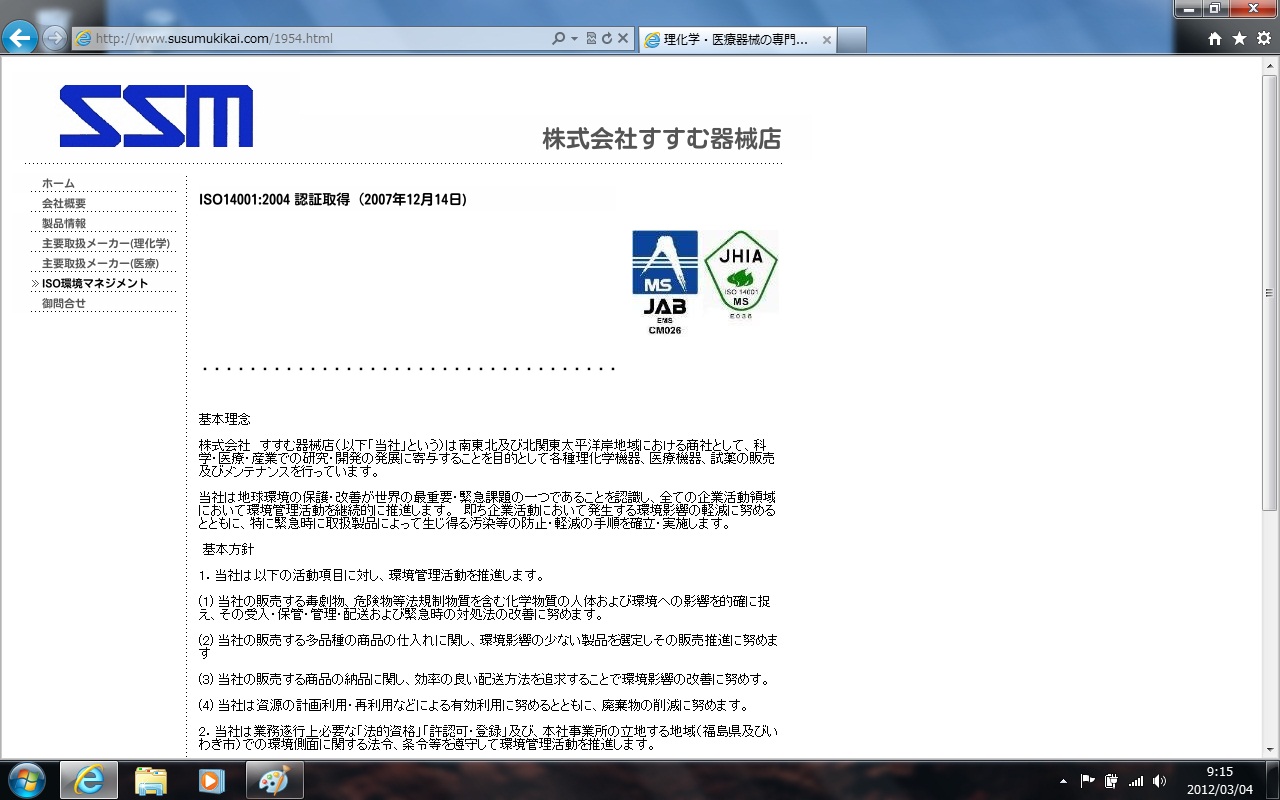Click the power plug battery tray icon

point(1111,781)
